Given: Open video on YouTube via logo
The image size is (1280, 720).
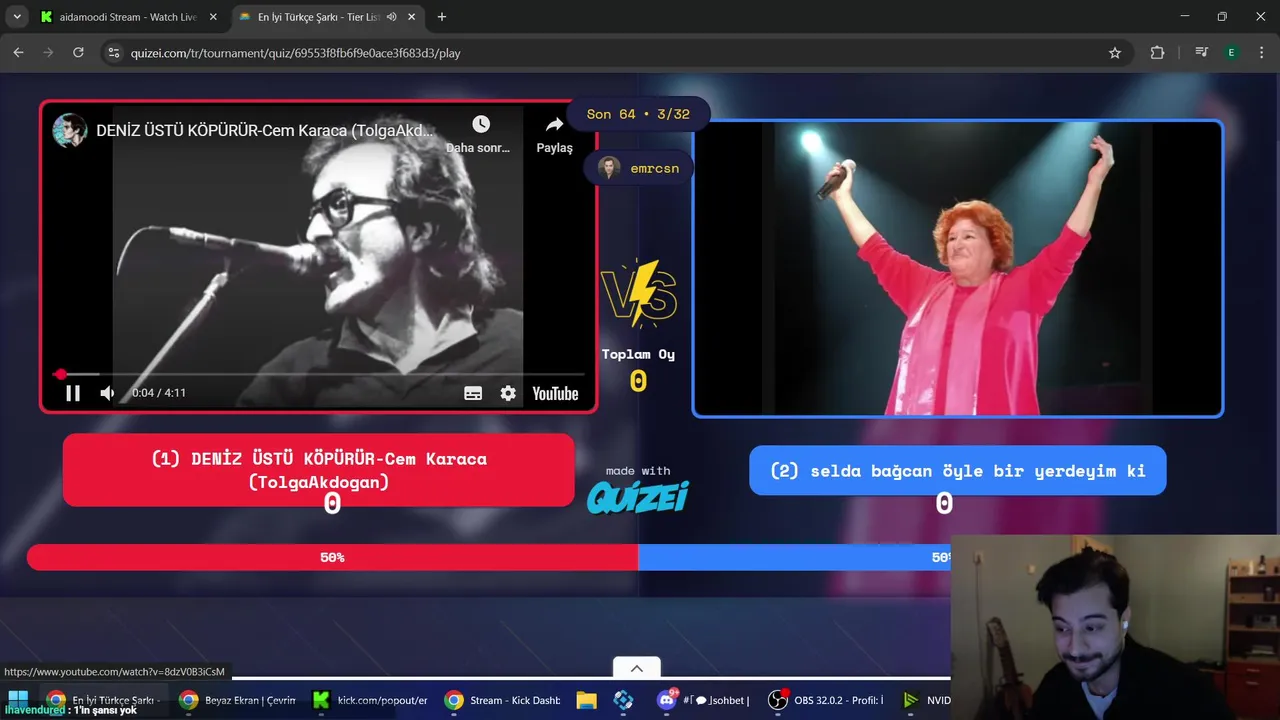Looking at the screenshot, I should [x=555, y=393].
